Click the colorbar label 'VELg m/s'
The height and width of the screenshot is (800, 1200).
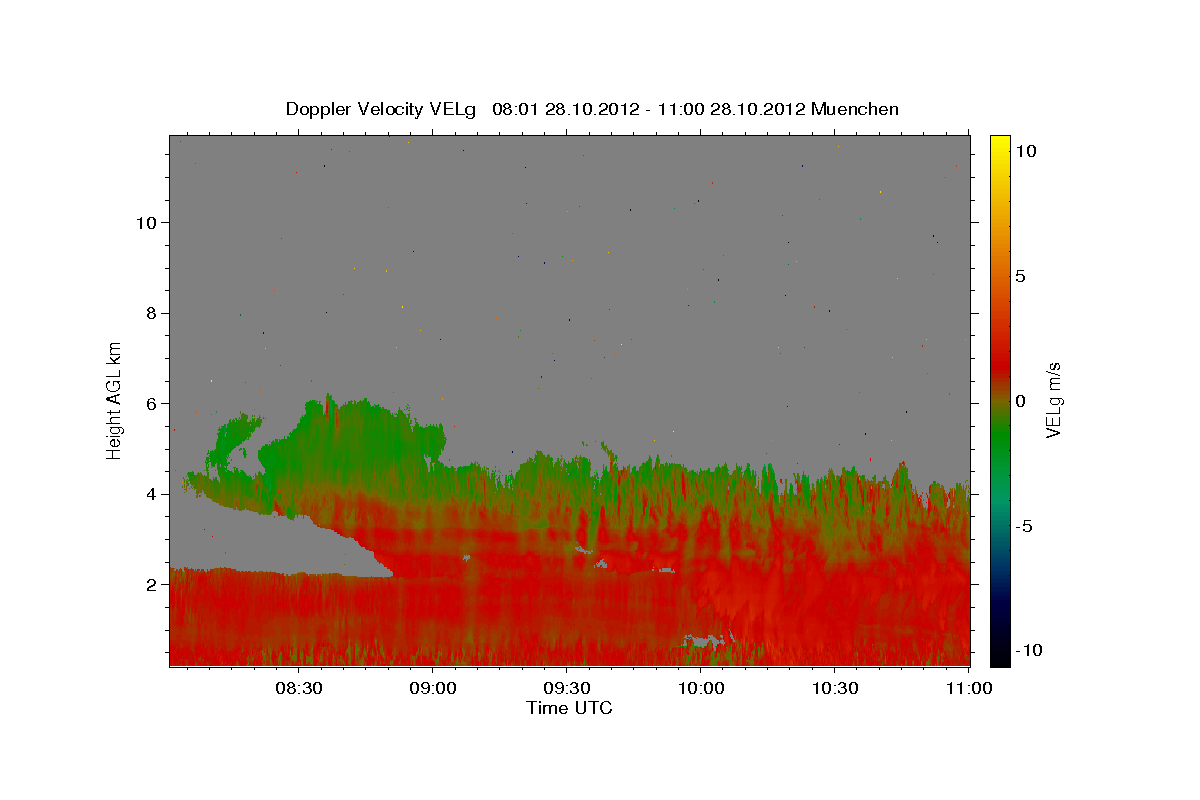pyautogui.click(x=1053, y=401)
